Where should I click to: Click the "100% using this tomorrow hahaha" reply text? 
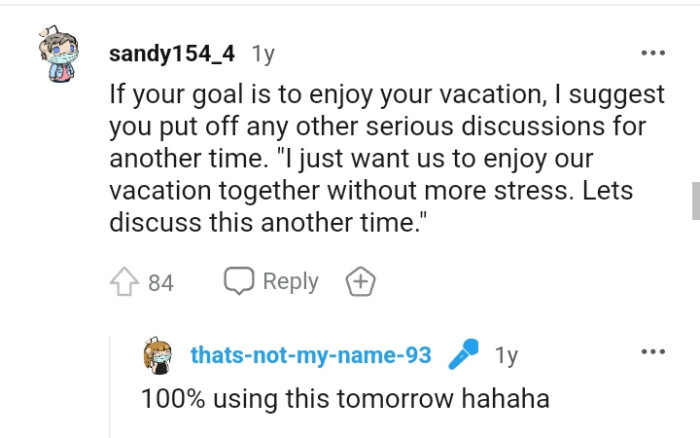click(345, 397)
